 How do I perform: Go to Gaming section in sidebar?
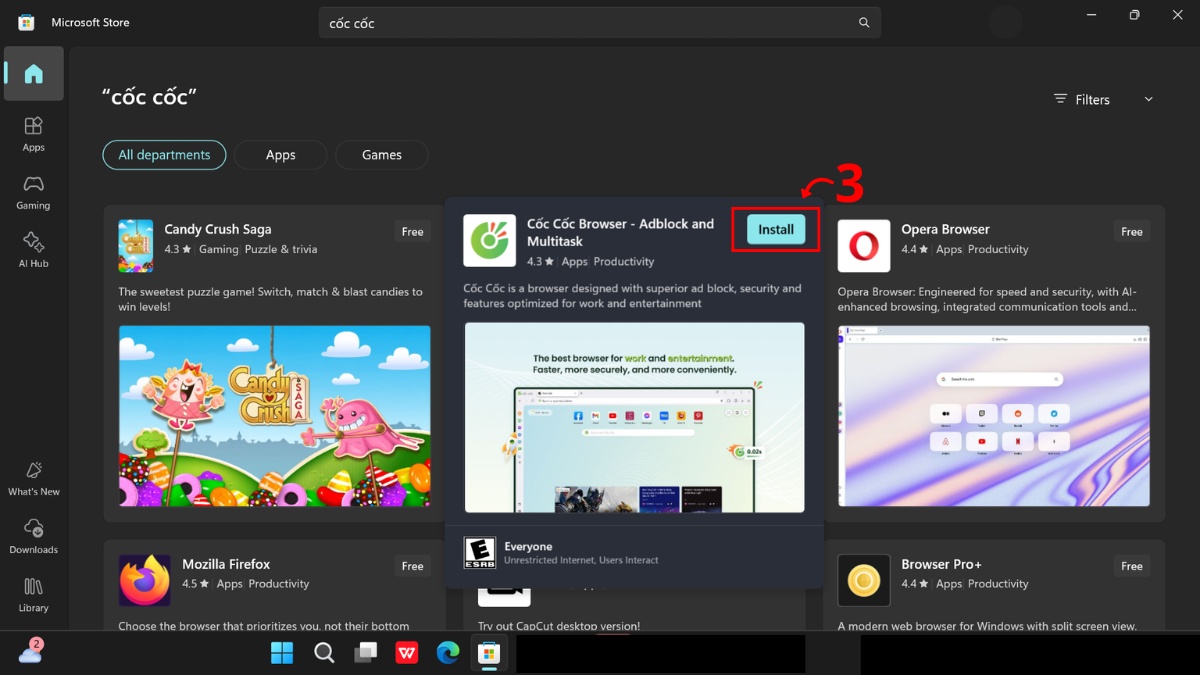coord(33,191)
